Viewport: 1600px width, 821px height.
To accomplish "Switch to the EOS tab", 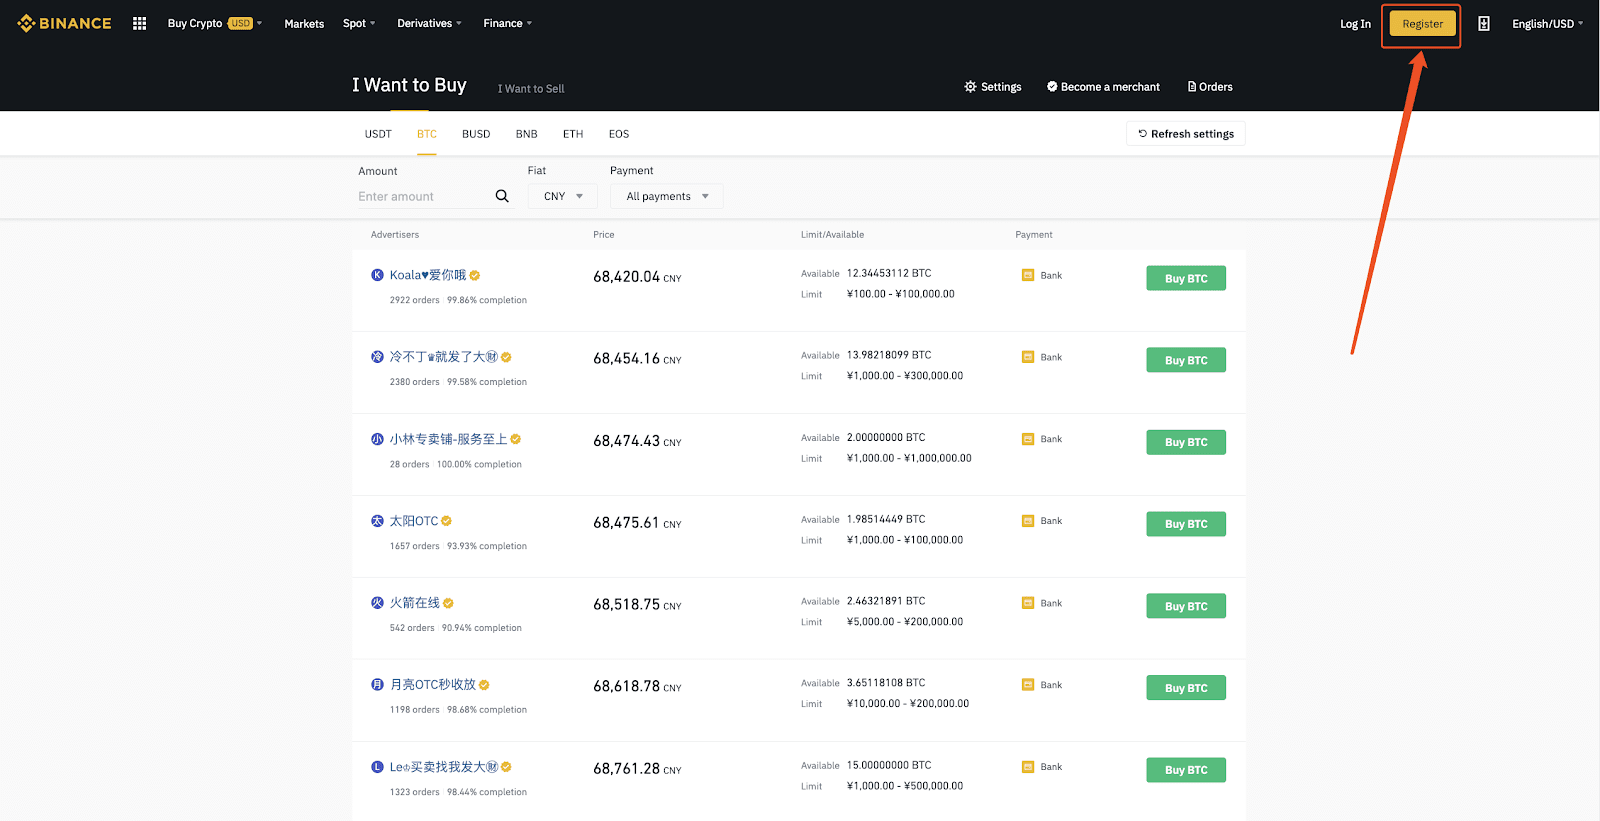I will point(619,134).
